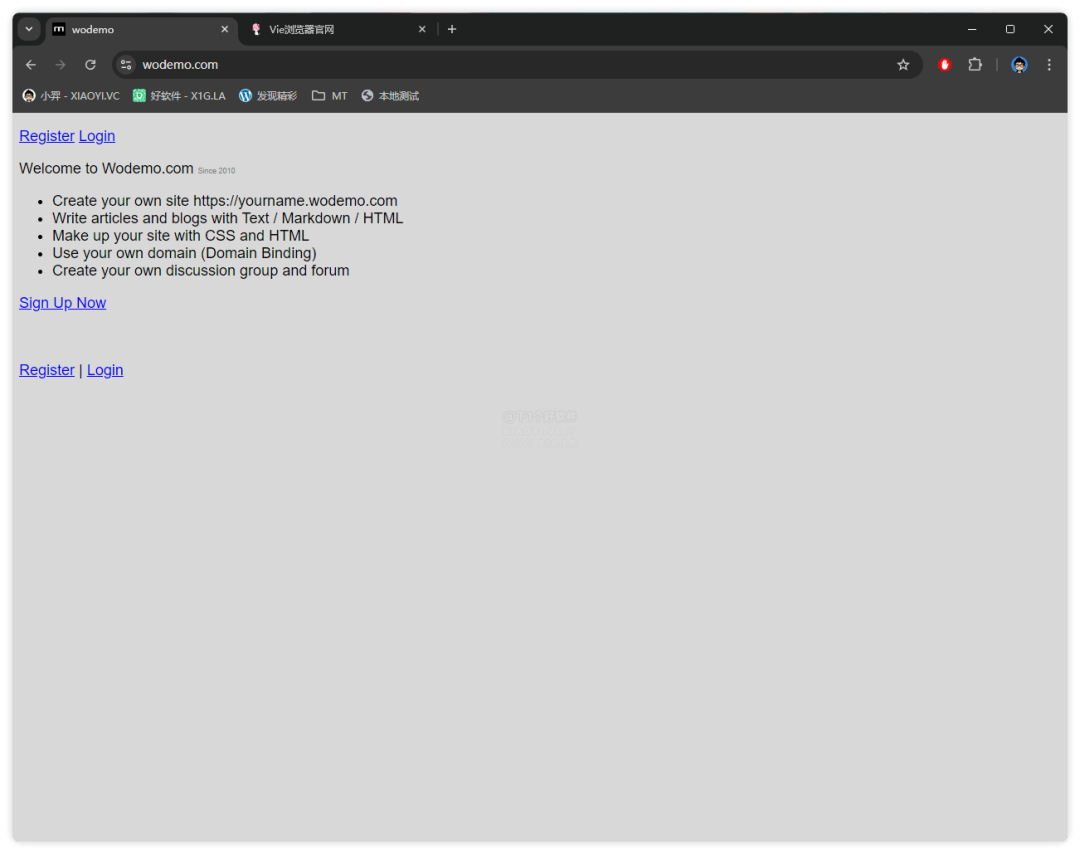
Task: Open the red adblock extension icon
Action: [x=944, y=65]
